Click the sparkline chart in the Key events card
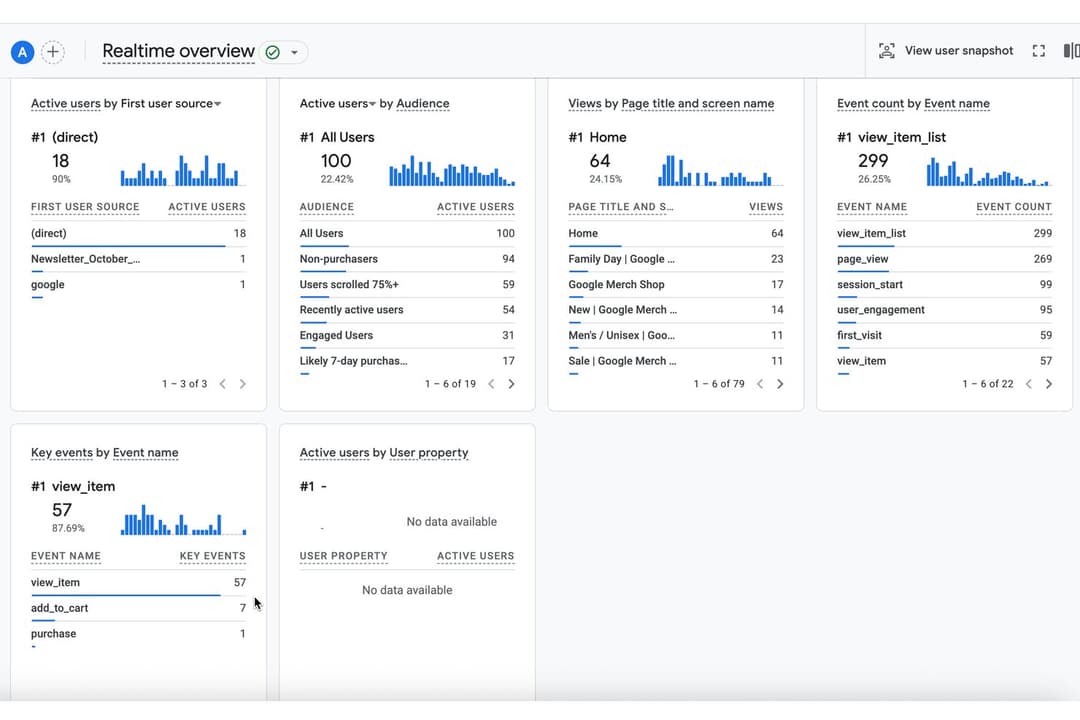 pyautogui.click(x=183, y=520)
